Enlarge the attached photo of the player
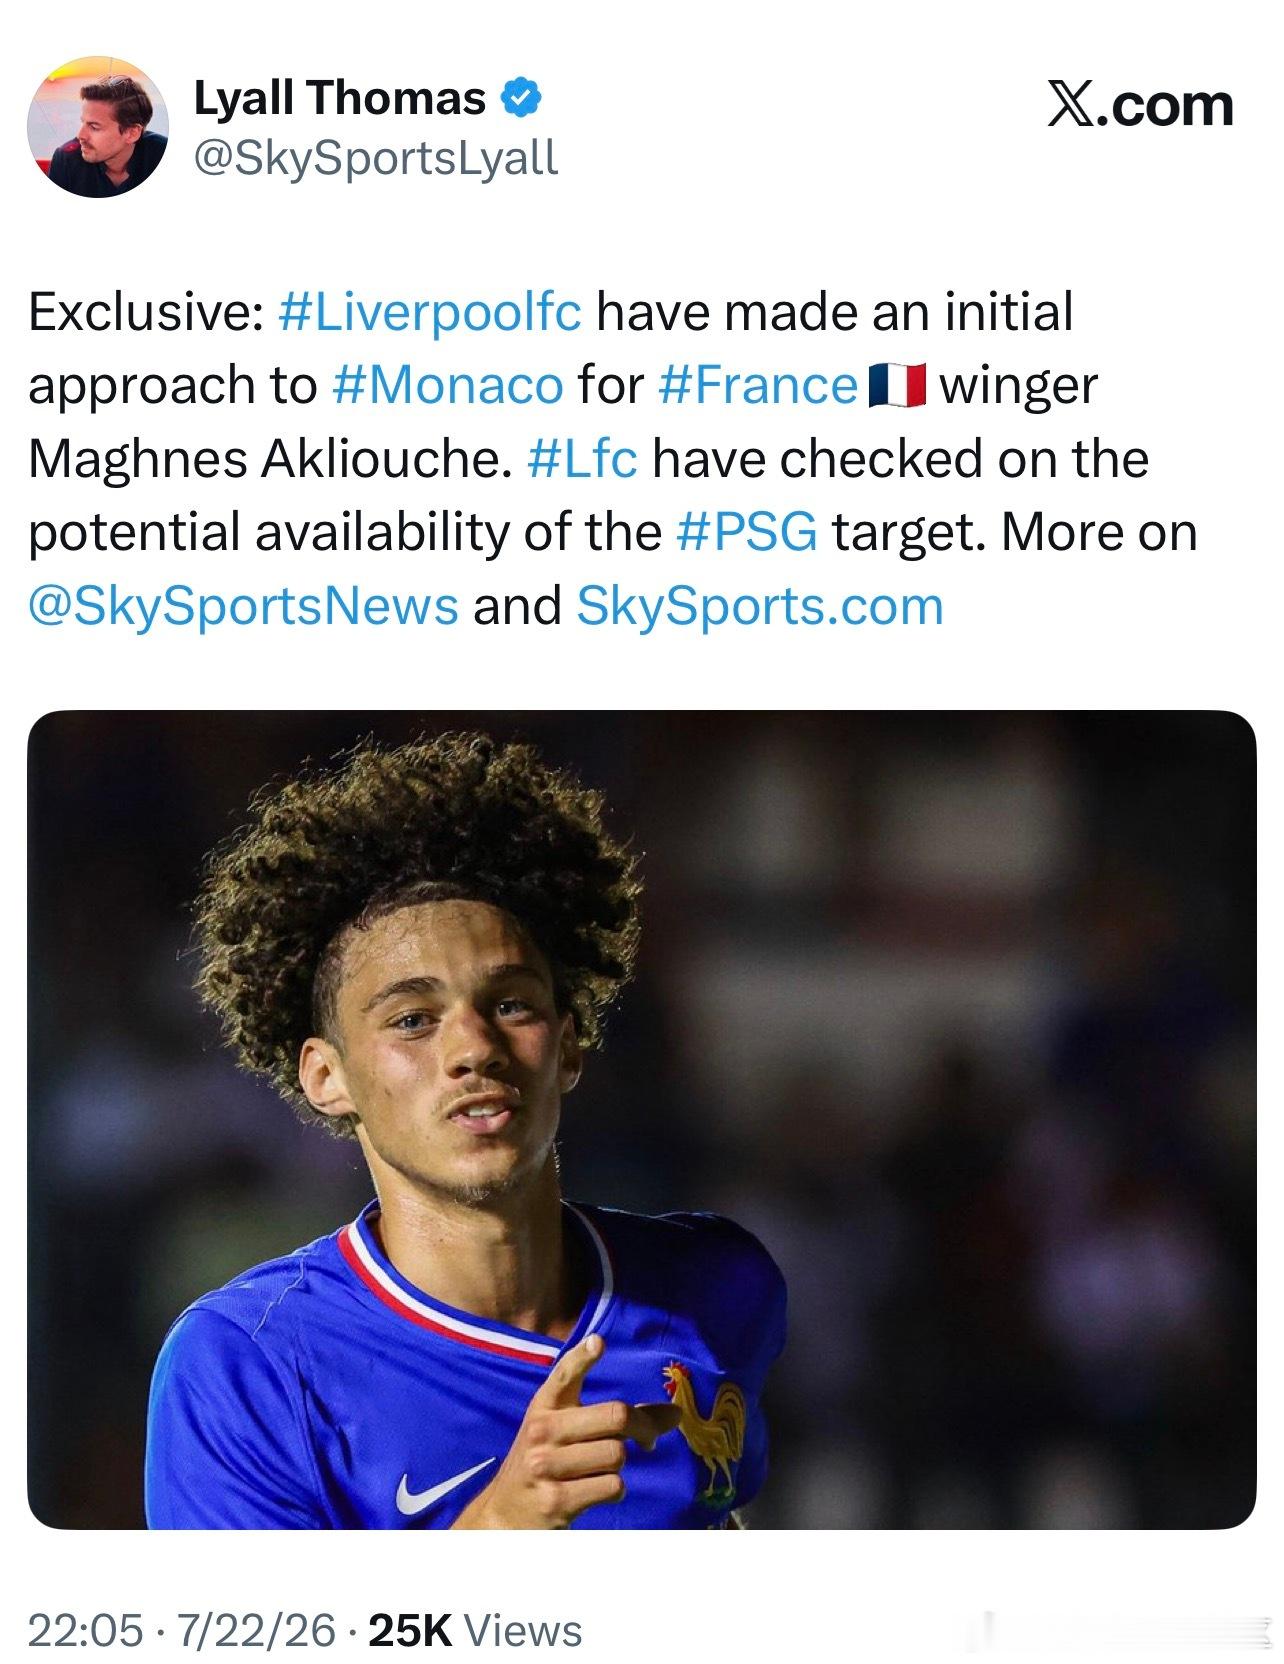The image size is (1284, 1664). (x=641, y=1120)
